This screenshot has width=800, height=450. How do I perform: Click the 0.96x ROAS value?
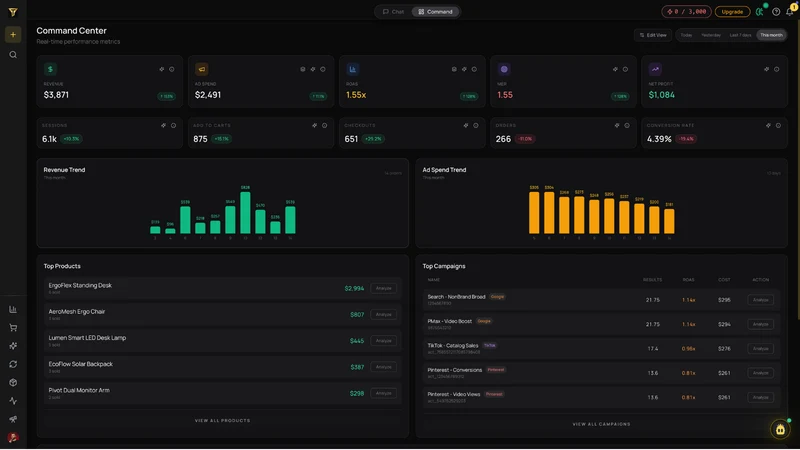[688, 349]
